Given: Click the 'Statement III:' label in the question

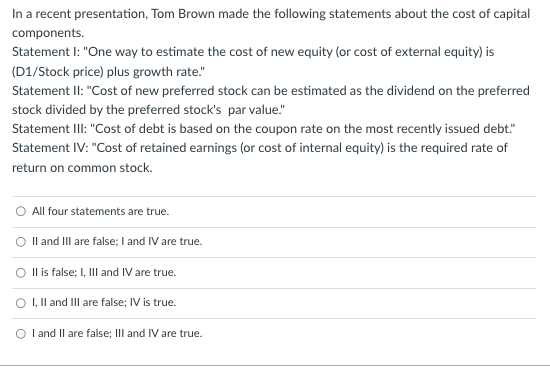Looking at the screenshot, I should 49,129.
